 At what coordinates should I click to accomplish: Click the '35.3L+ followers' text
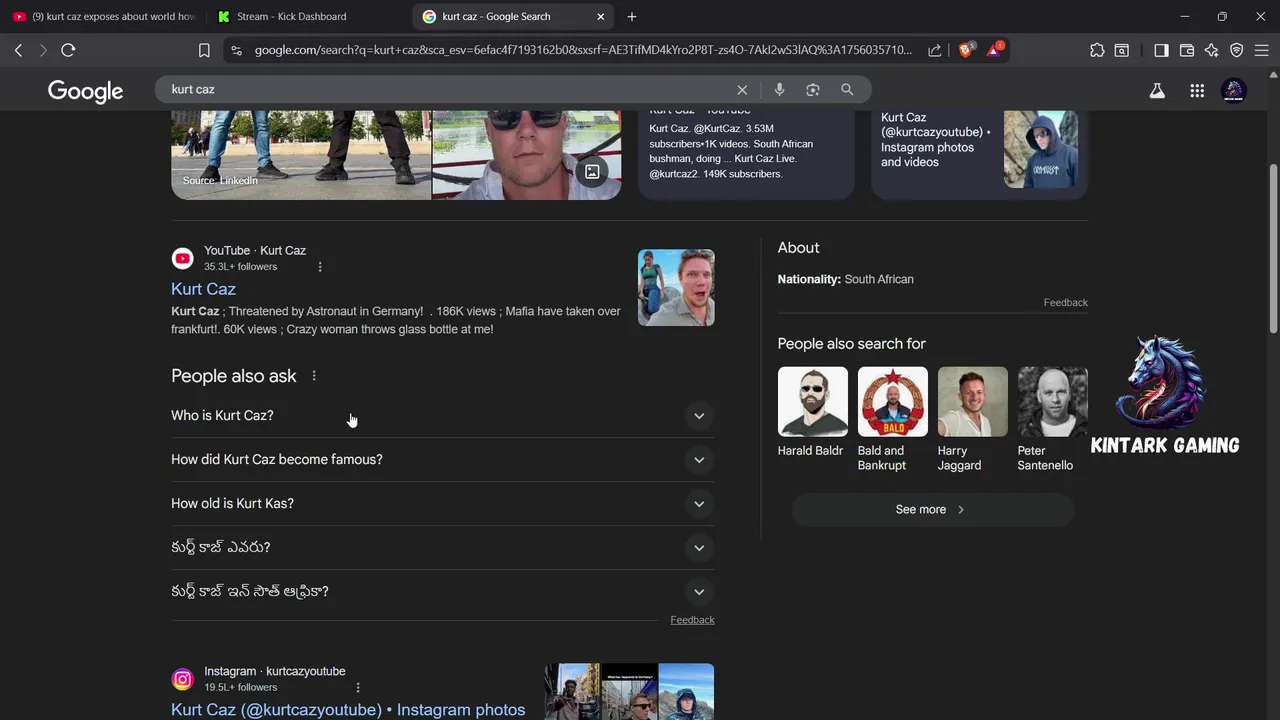tap(241, 267)
